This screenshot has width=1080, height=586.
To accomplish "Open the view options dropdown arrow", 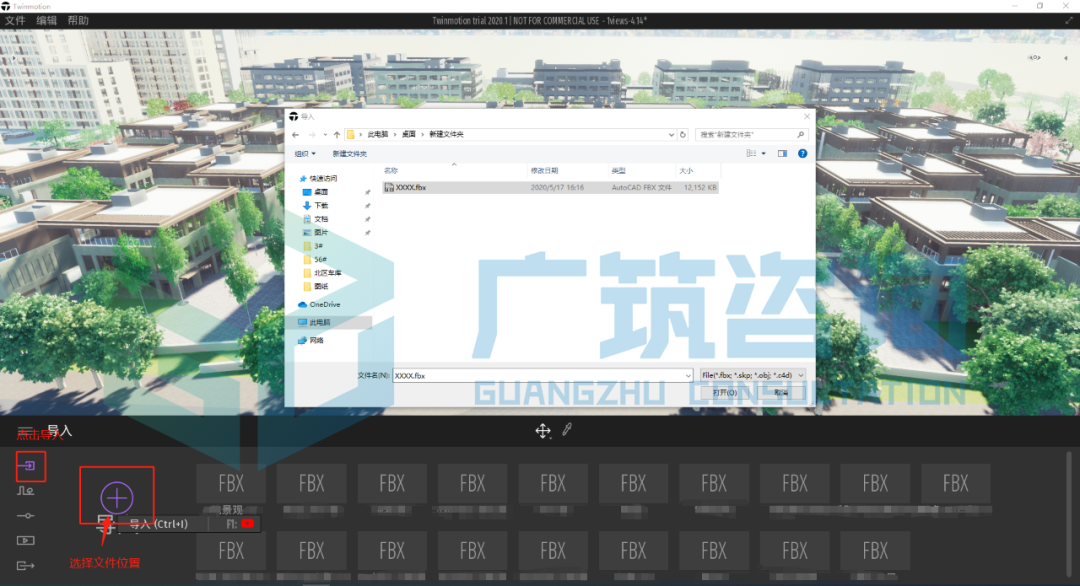I will [x=763, y=154].
